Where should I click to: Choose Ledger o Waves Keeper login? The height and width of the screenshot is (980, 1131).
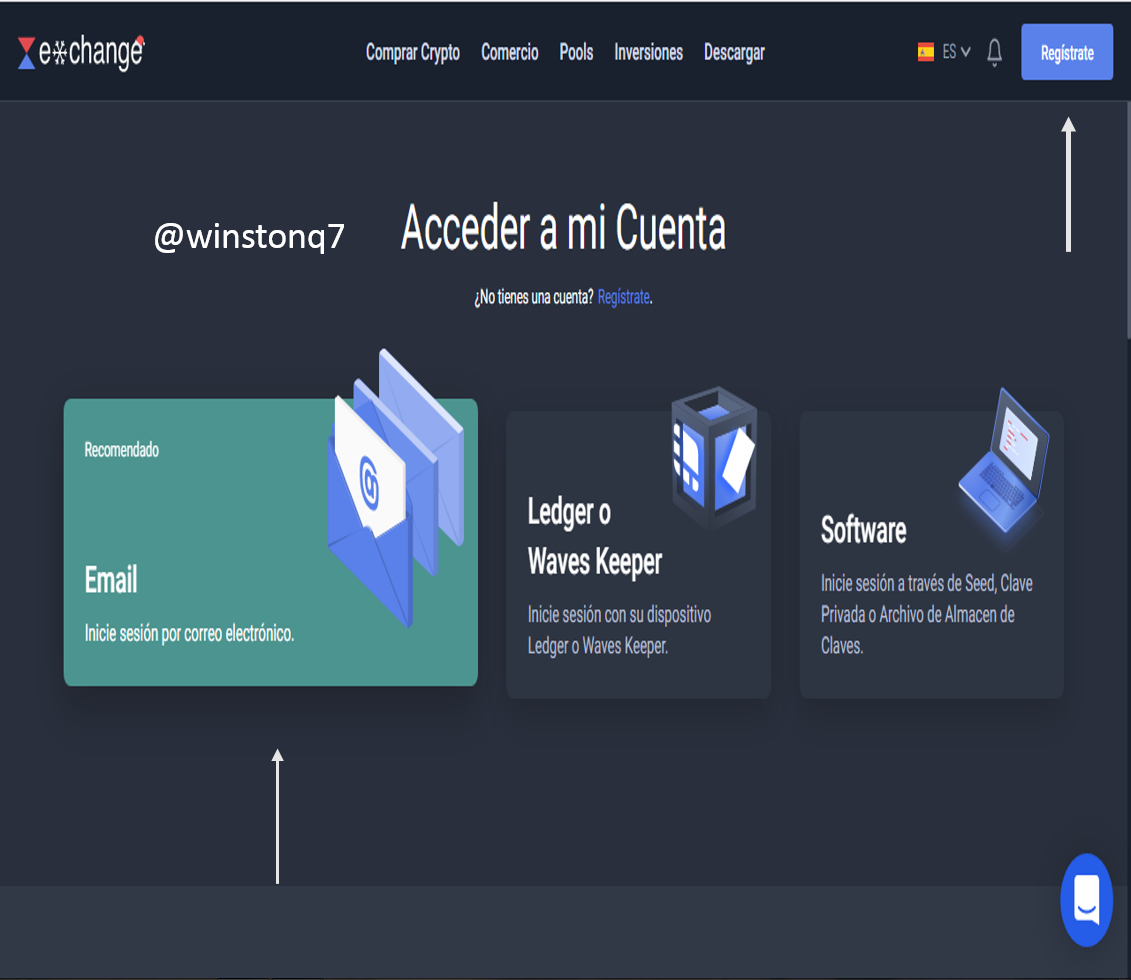click(x=594, y=537)
